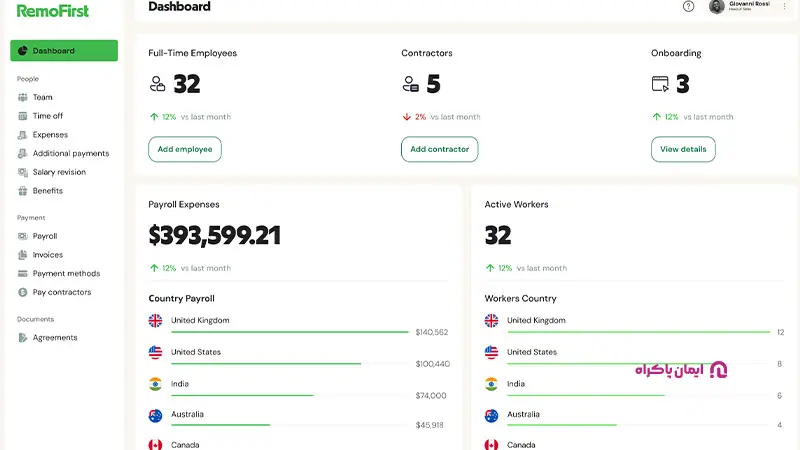Click the Team icon in sidebar

point(23,97)
